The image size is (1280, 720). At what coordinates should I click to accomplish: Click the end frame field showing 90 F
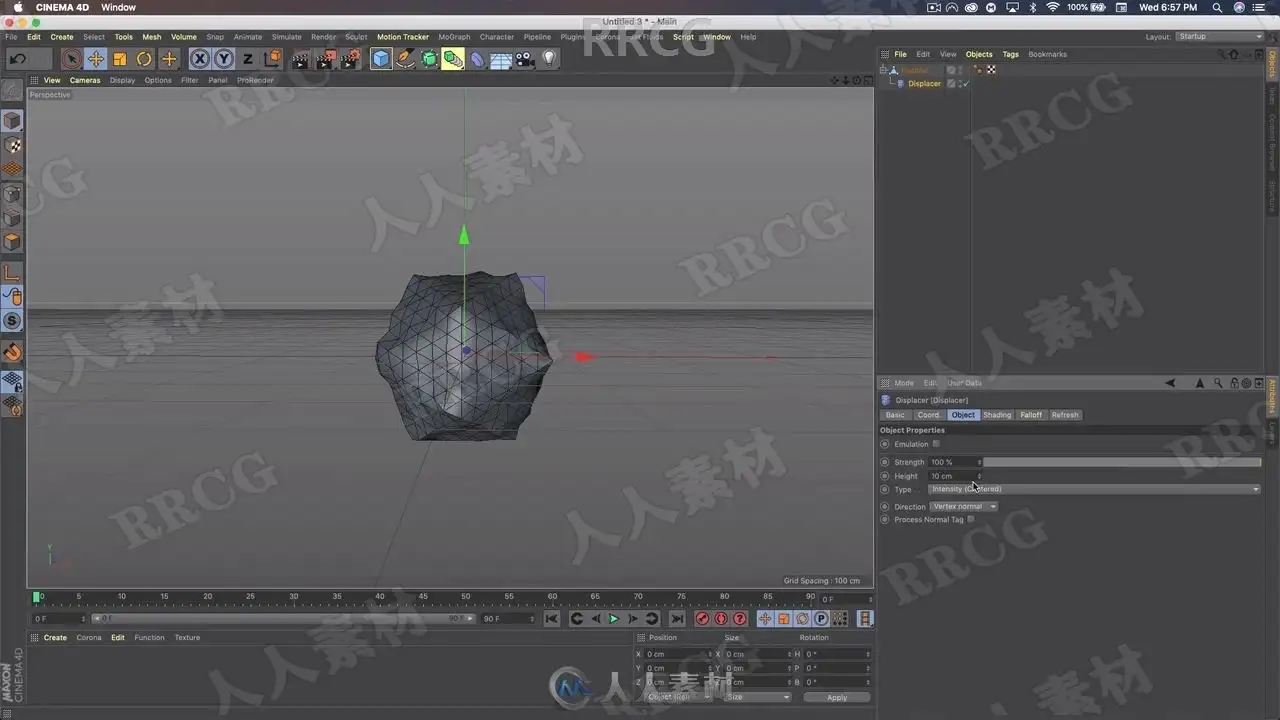(507, 619)
